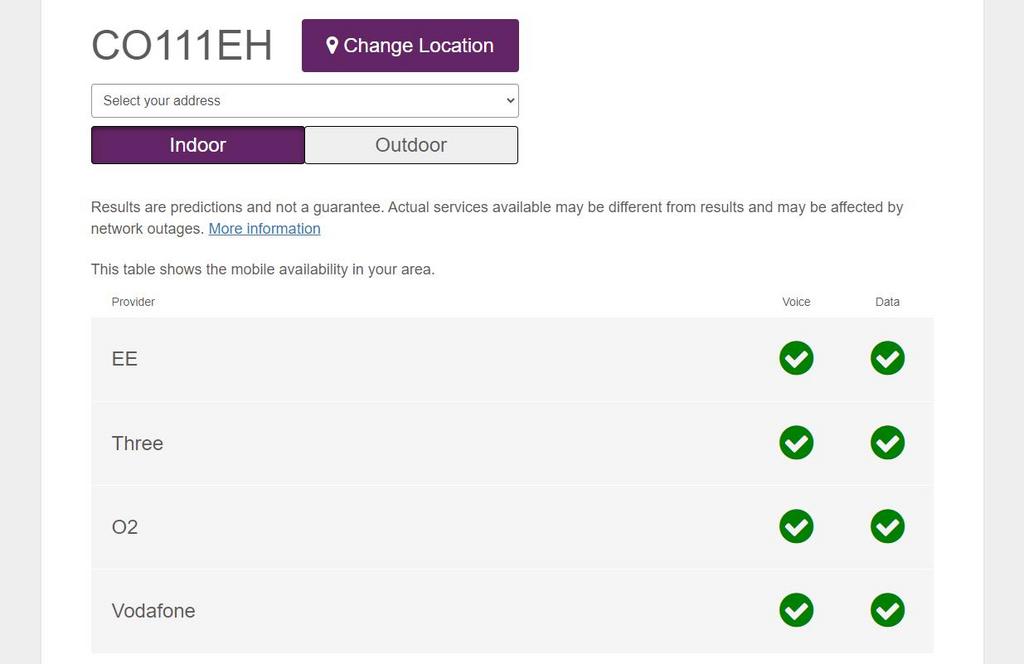Click the Three voice availability checkmark
The height and width of the screenshot is (664, 1024).
coord(796,443)
